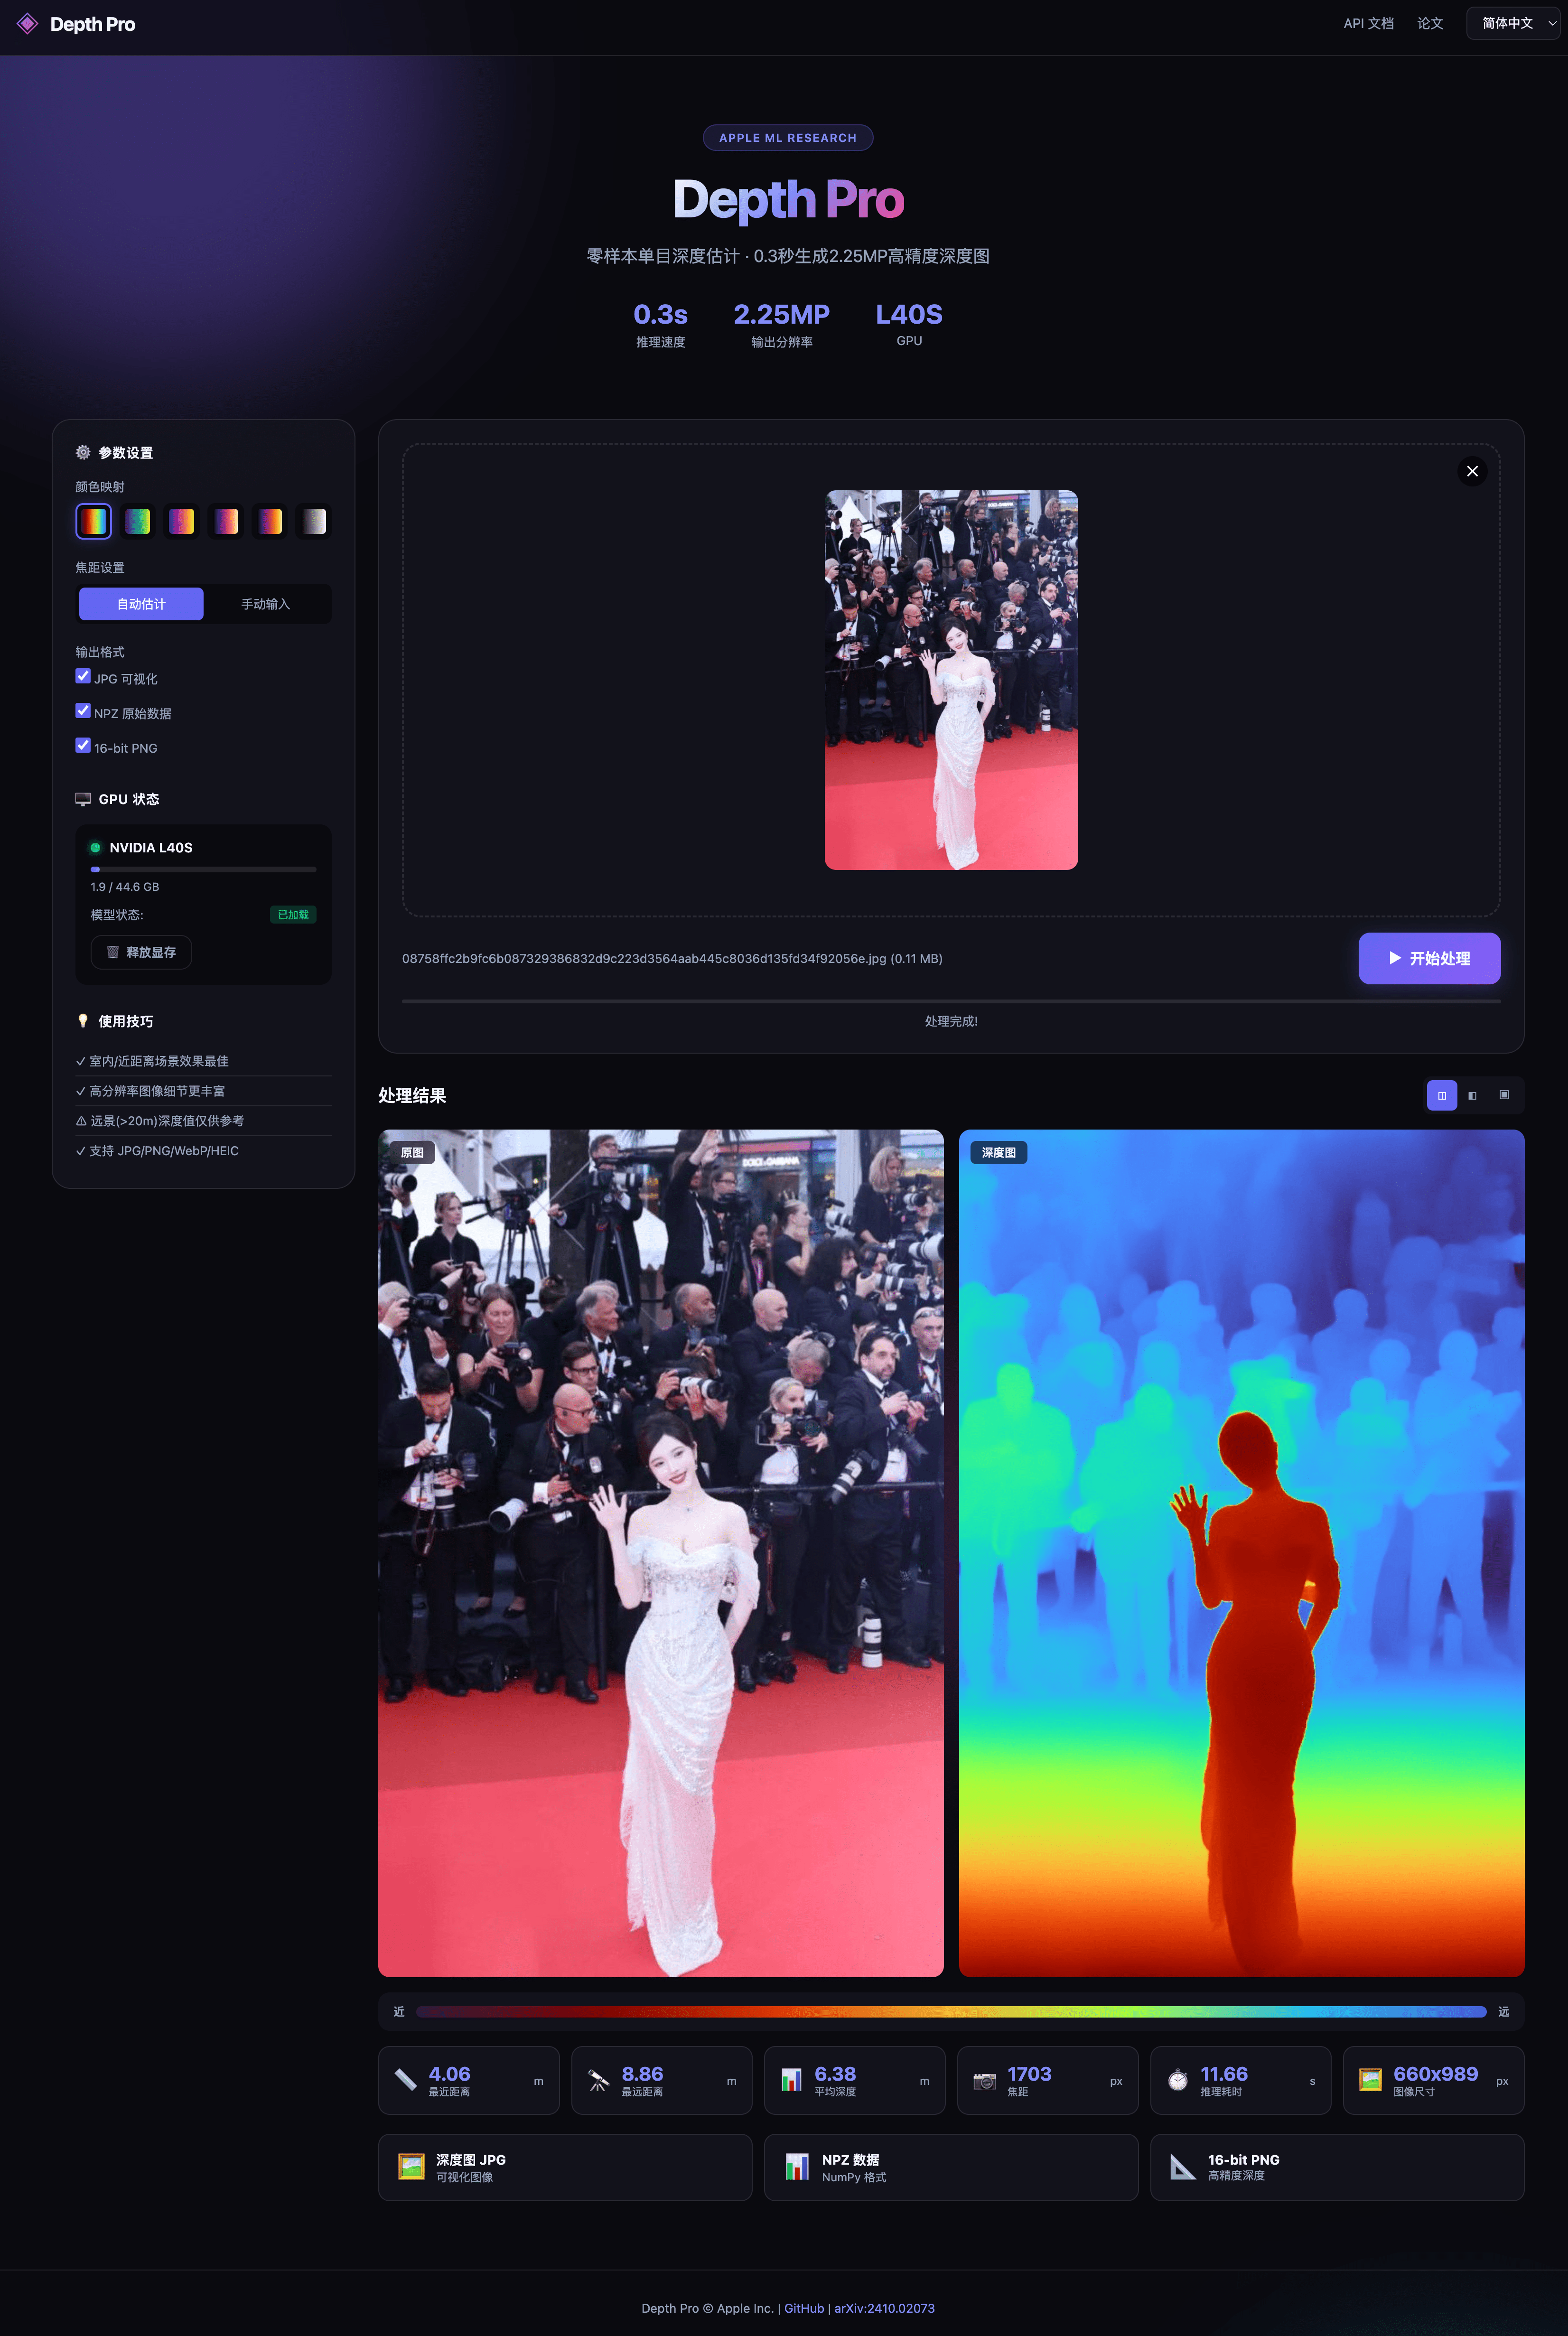This screenshot has height=2336, width=1568.
Task: Open the 论文 link in the header
Action: (1430, 23)
